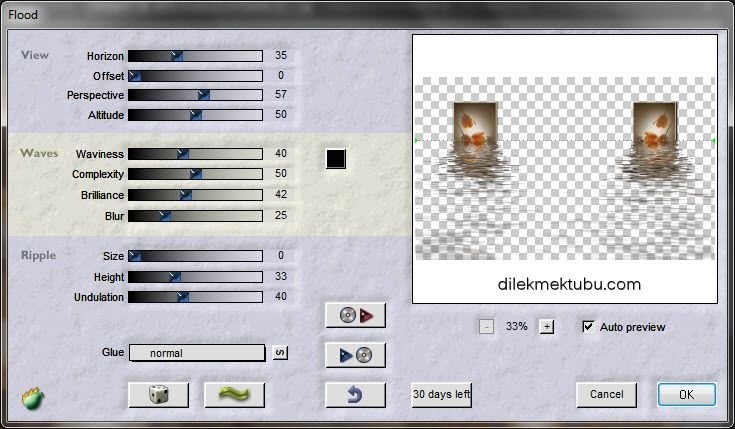Zoom in preview with plus button

point(547,326)
